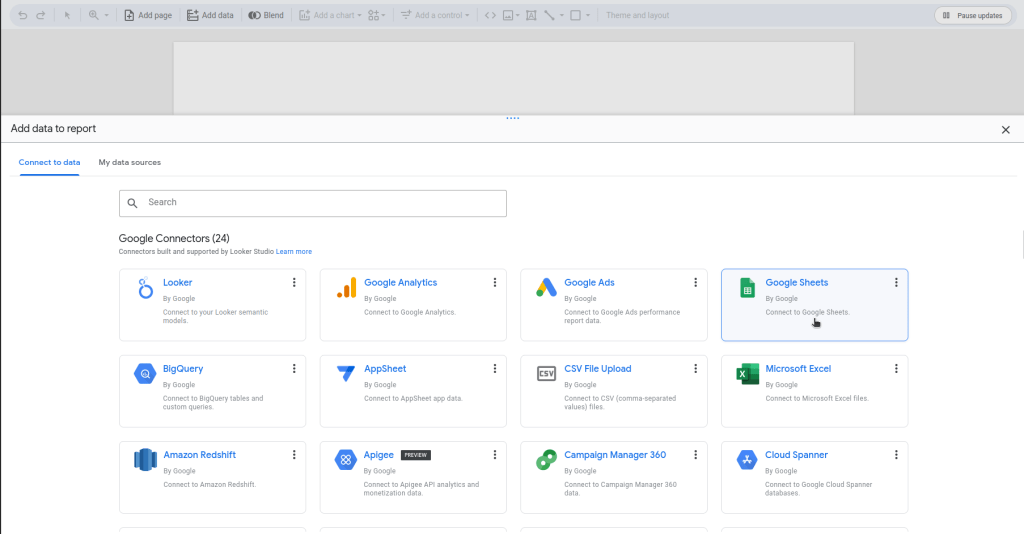Viewport: 1024px width, 534px height.
Task: Click the connector Search field
Action: [312, 203]
